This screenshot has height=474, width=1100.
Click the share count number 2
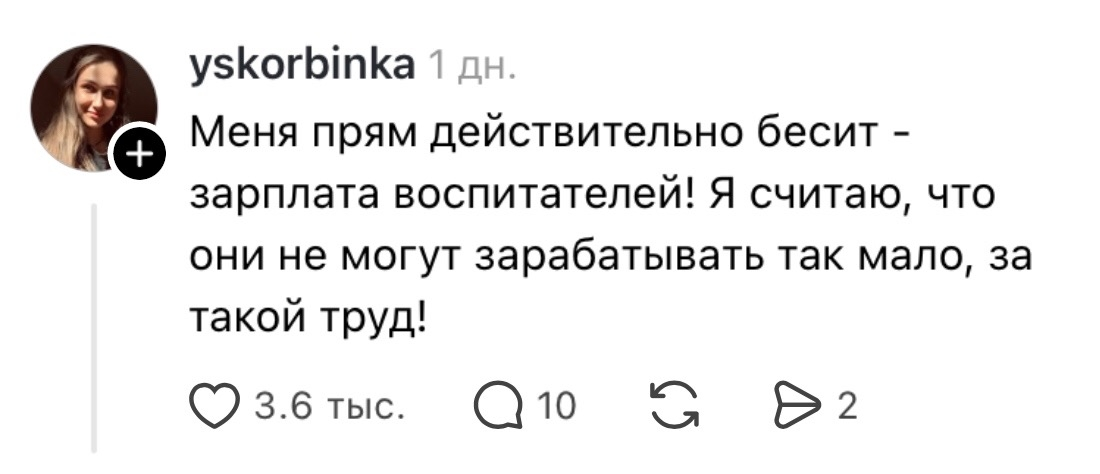point(847,406)
